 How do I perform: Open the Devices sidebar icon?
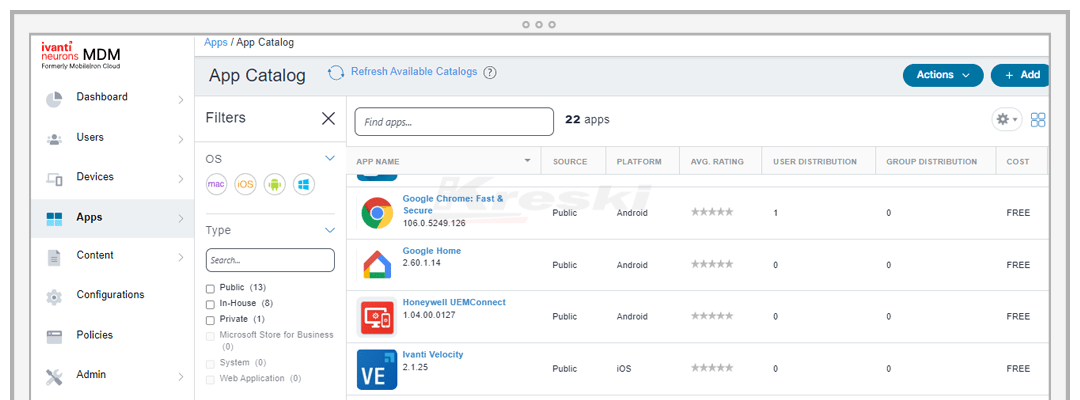tap(54, 179)
